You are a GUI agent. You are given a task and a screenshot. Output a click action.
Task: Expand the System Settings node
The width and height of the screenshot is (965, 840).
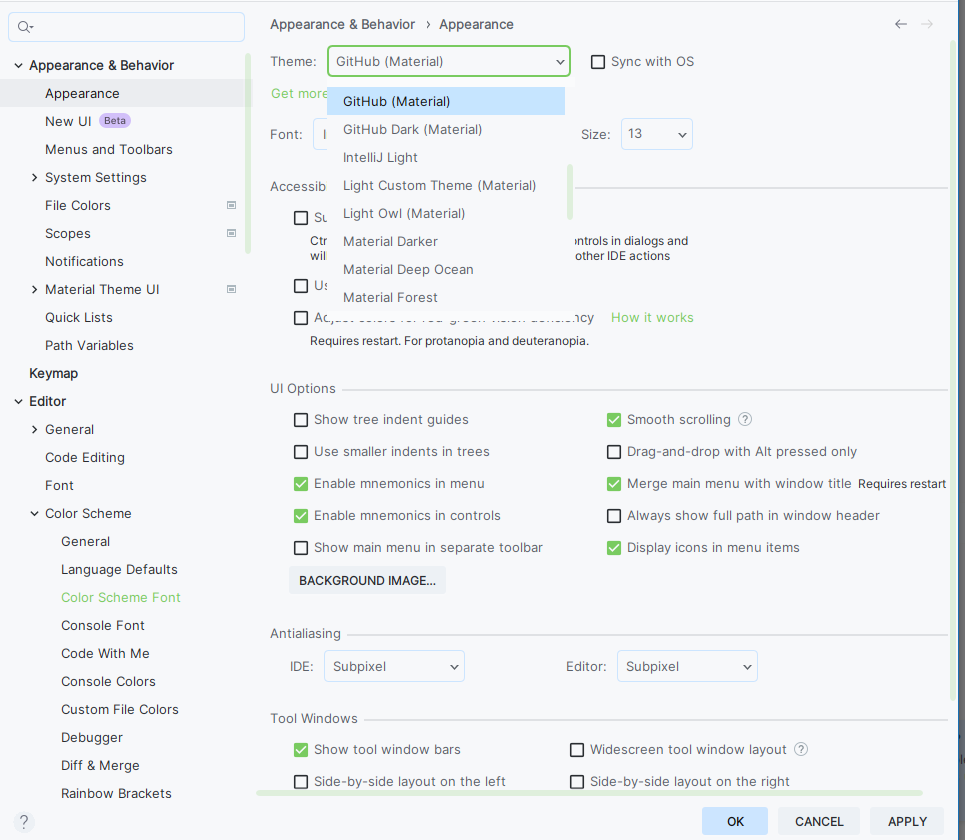tap(34, 177)
